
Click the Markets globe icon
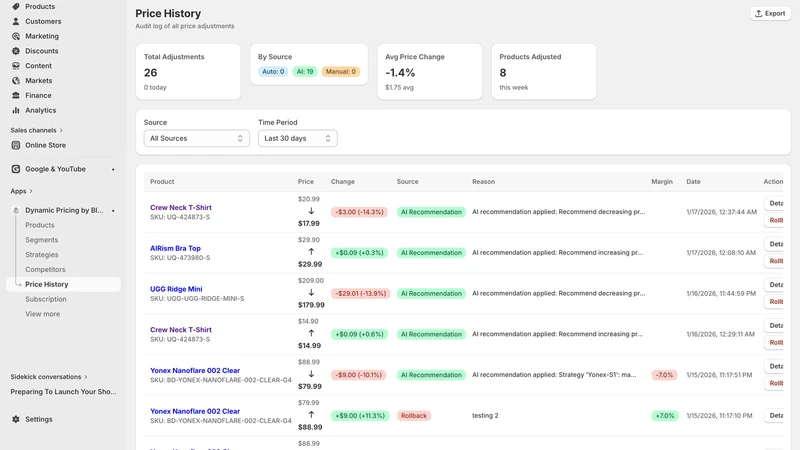pos(16,81)
